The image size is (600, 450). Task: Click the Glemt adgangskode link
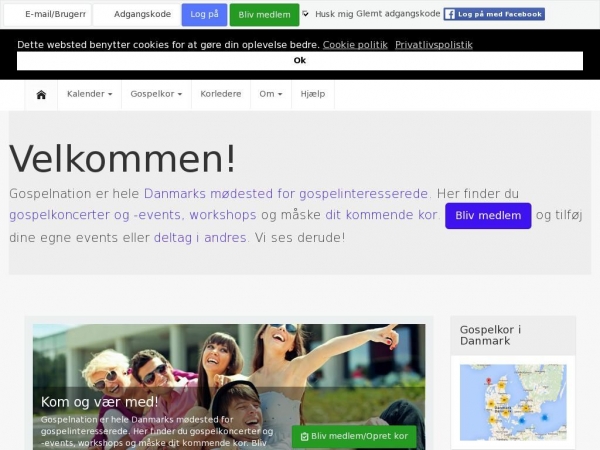pos(398,14)
